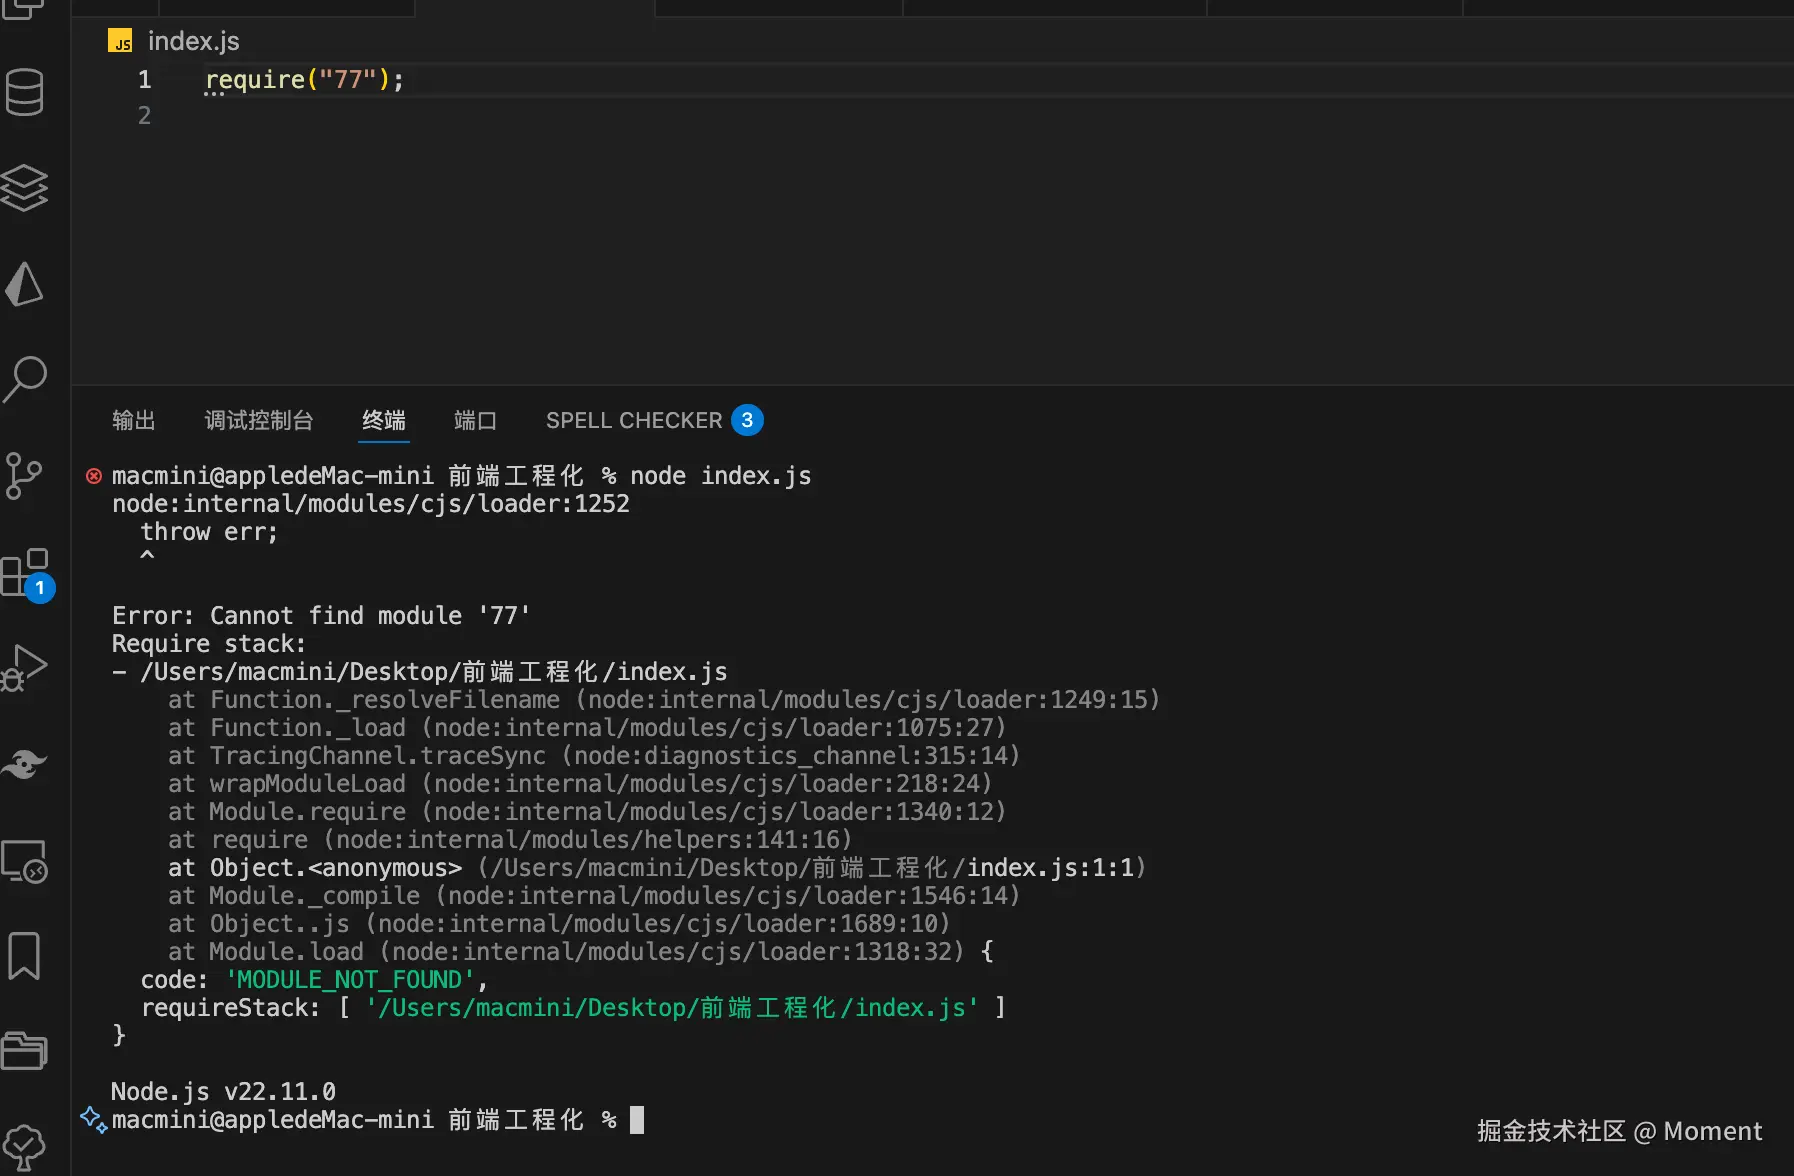The width and height of the screenshot is (1794, 1176).
Task: Open the index.js:1:1 link in the stack trace
Action: point(1049,868)
